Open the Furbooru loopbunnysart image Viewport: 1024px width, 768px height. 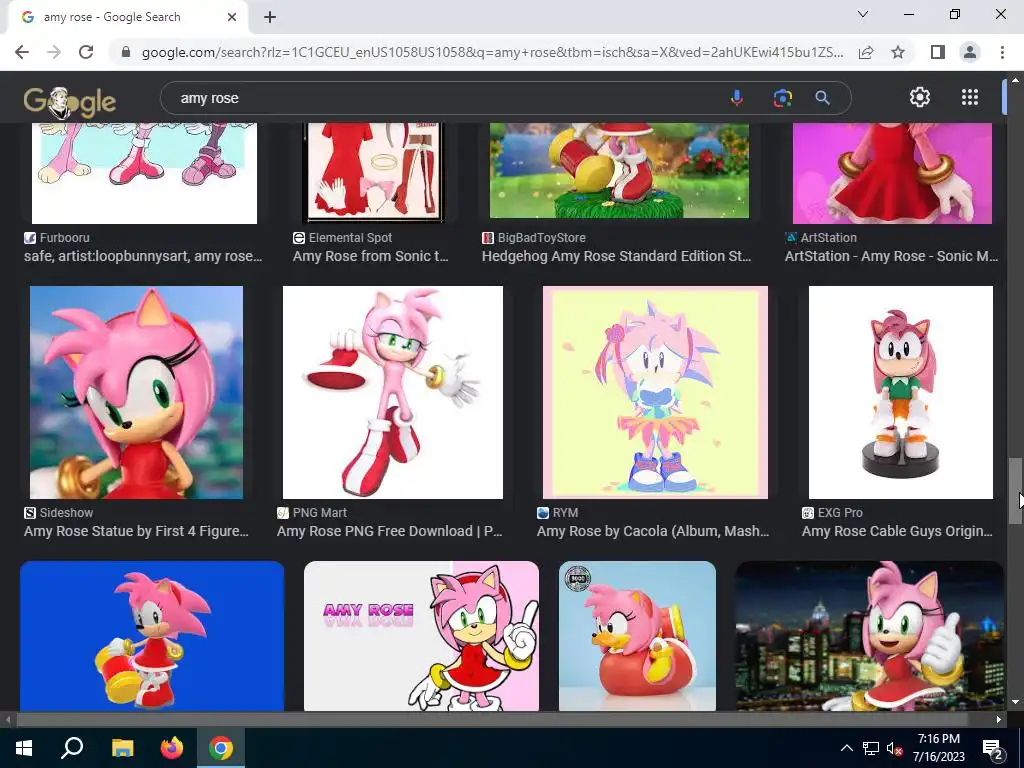[x=144, y=173]
